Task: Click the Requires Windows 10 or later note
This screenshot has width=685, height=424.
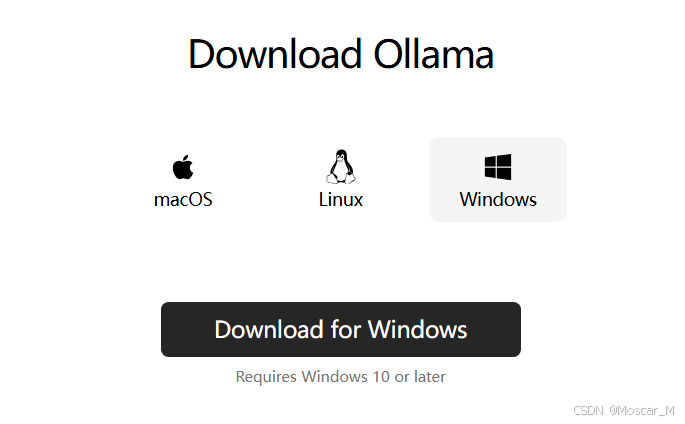Action: pyautogui.click(x=341, y=377)
